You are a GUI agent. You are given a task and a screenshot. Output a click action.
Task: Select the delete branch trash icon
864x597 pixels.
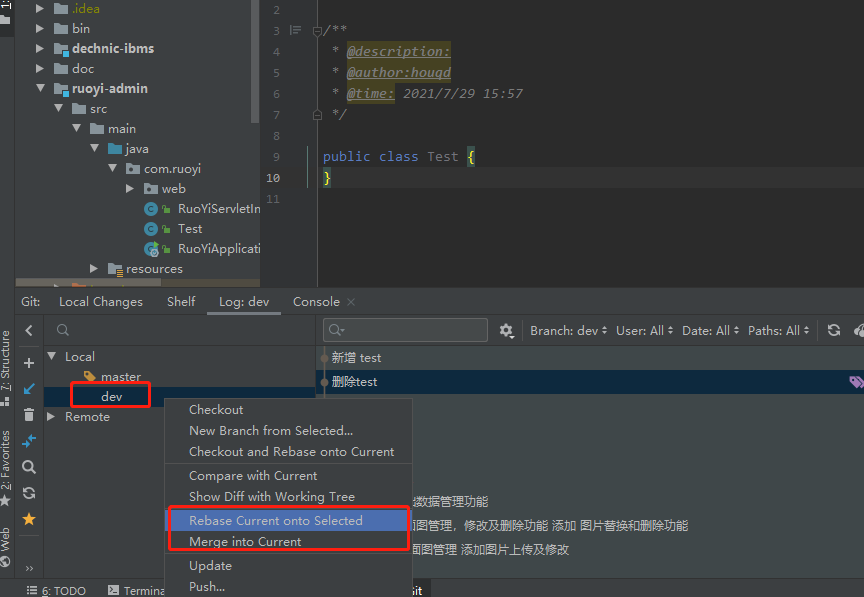[x=29, y=415]
